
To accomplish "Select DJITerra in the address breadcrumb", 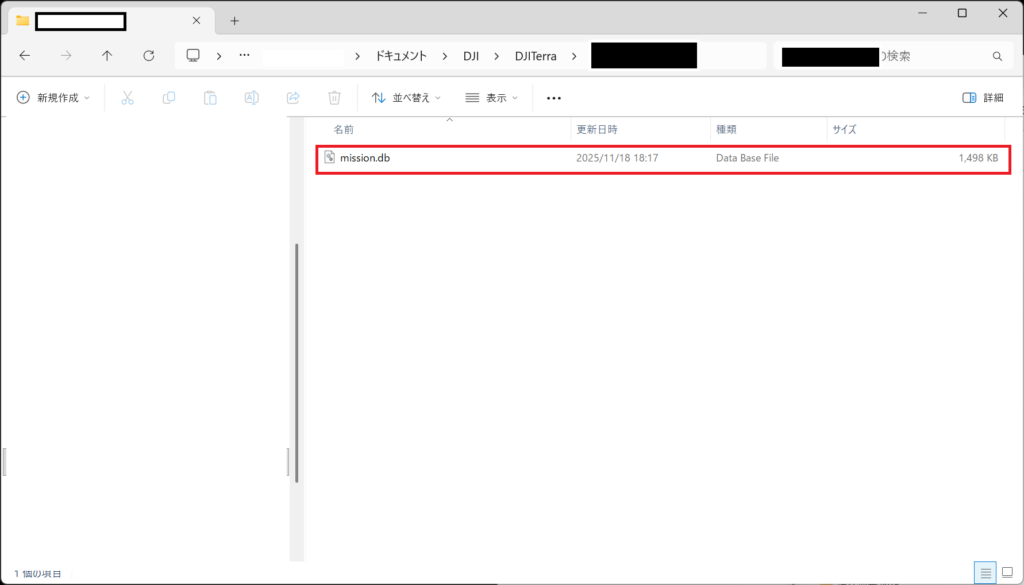I will pyautogui.click(x=538, y=56).
